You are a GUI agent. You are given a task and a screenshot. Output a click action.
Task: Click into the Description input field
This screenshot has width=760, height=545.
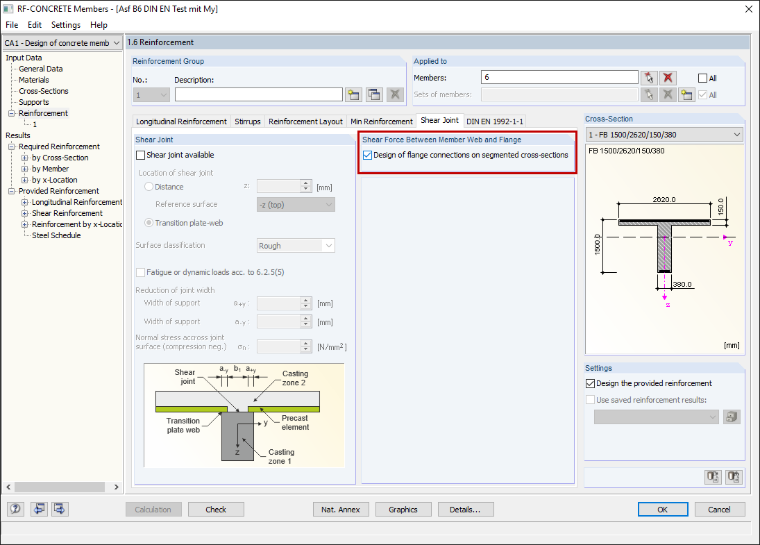(x=259, y=95)
